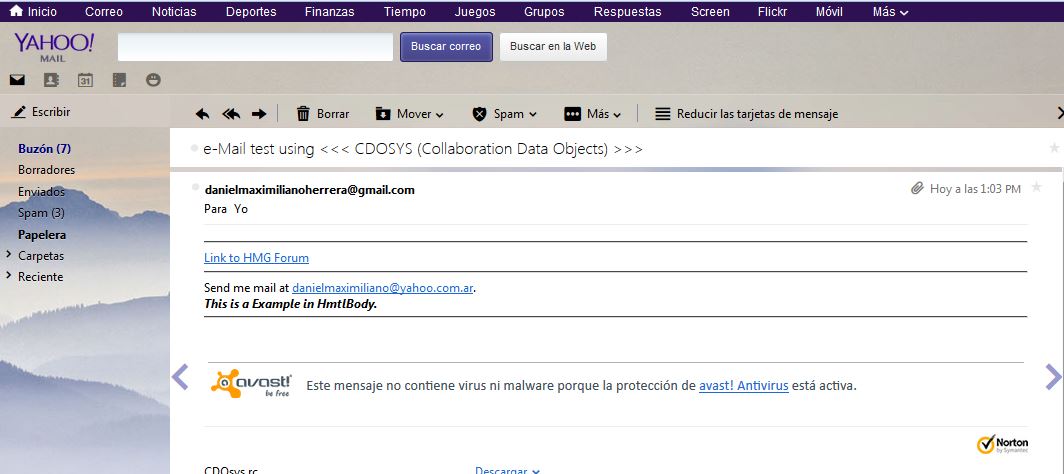Click the Reply arrow icon

pos(202,114)
